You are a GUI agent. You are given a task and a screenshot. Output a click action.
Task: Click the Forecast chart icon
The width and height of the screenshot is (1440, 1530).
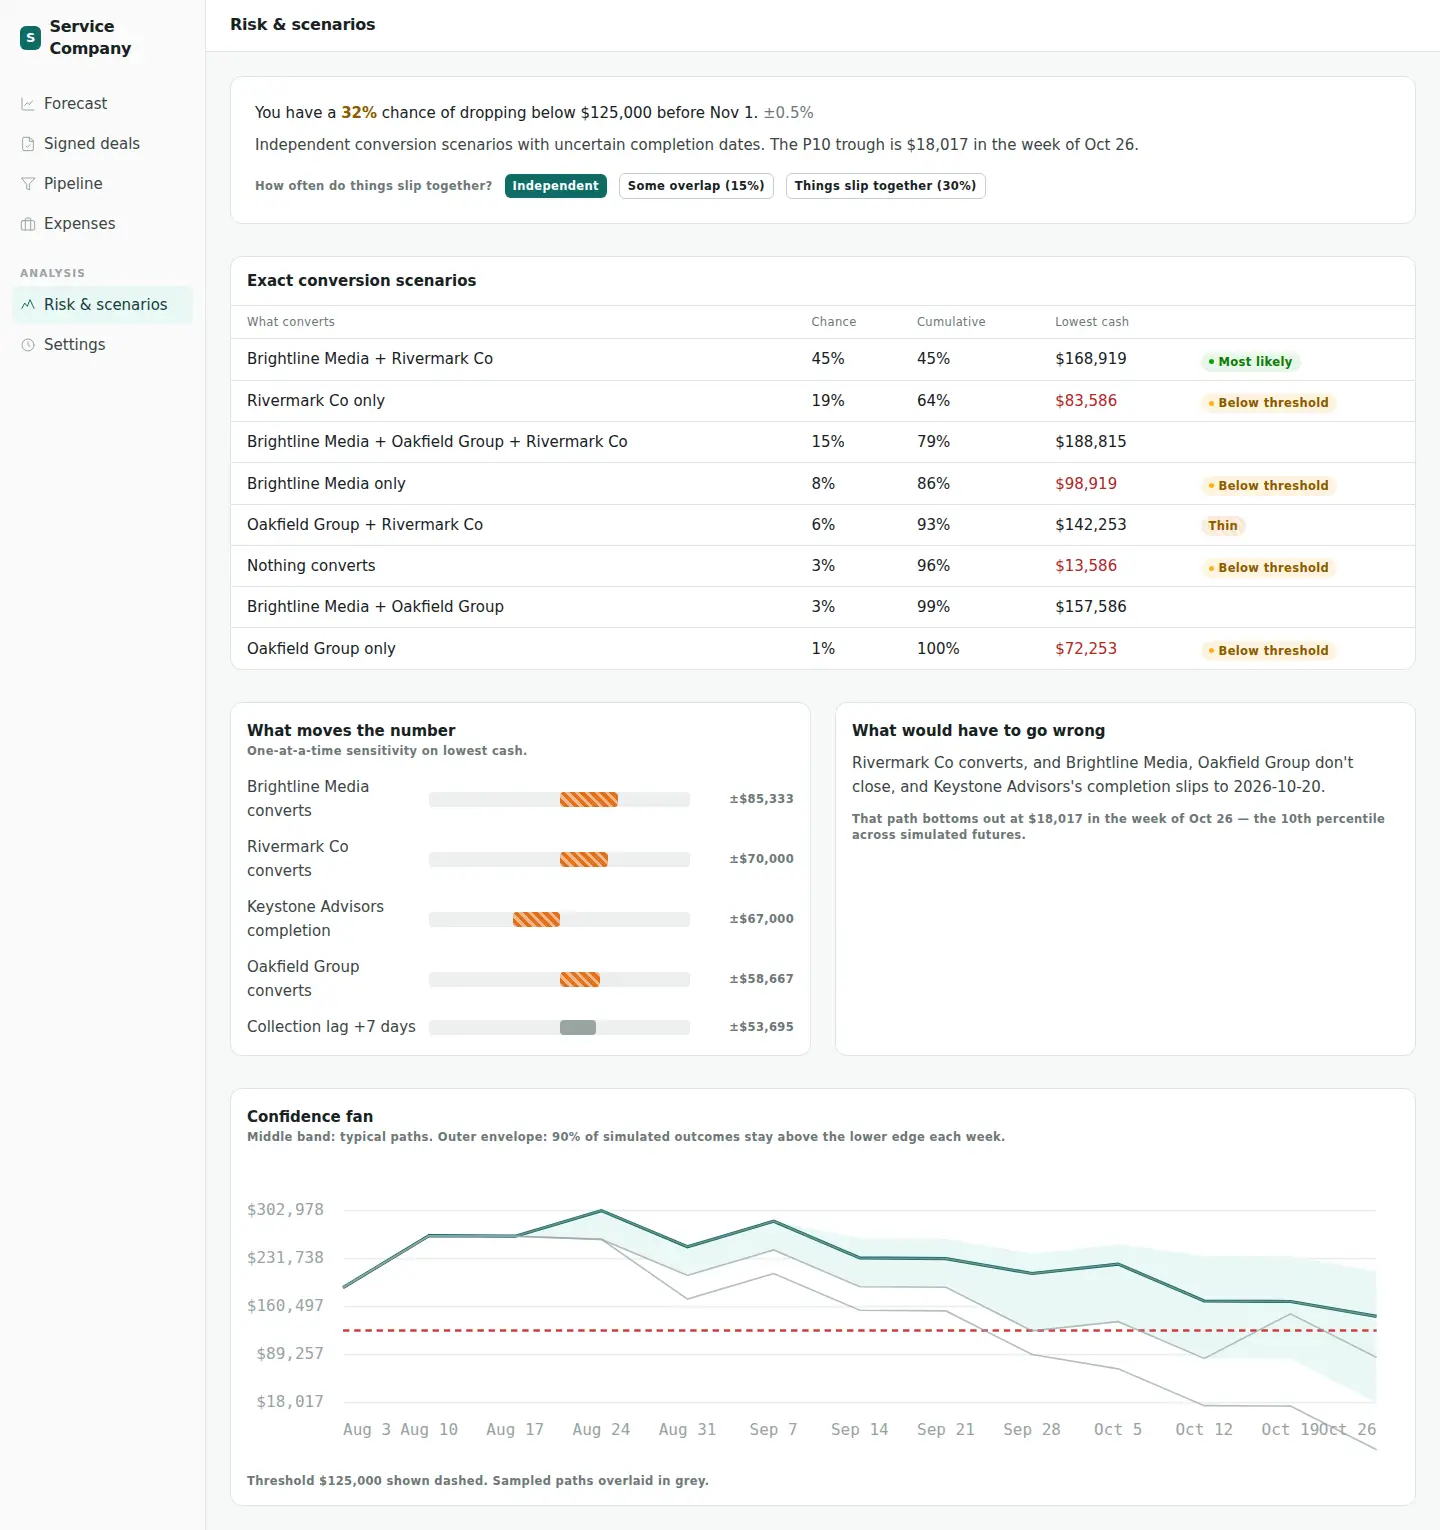pyautogui.click(x=28, y=104)
